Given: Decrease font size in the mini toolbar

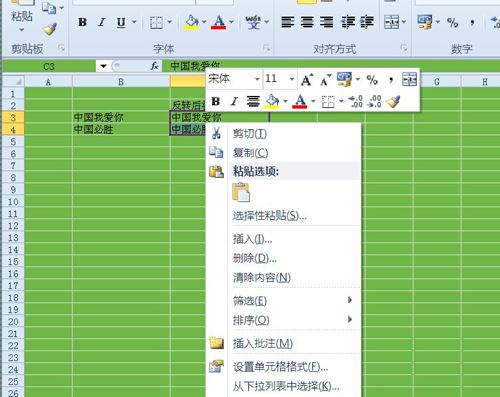Looking at the screenshot, I should [325, 79].
